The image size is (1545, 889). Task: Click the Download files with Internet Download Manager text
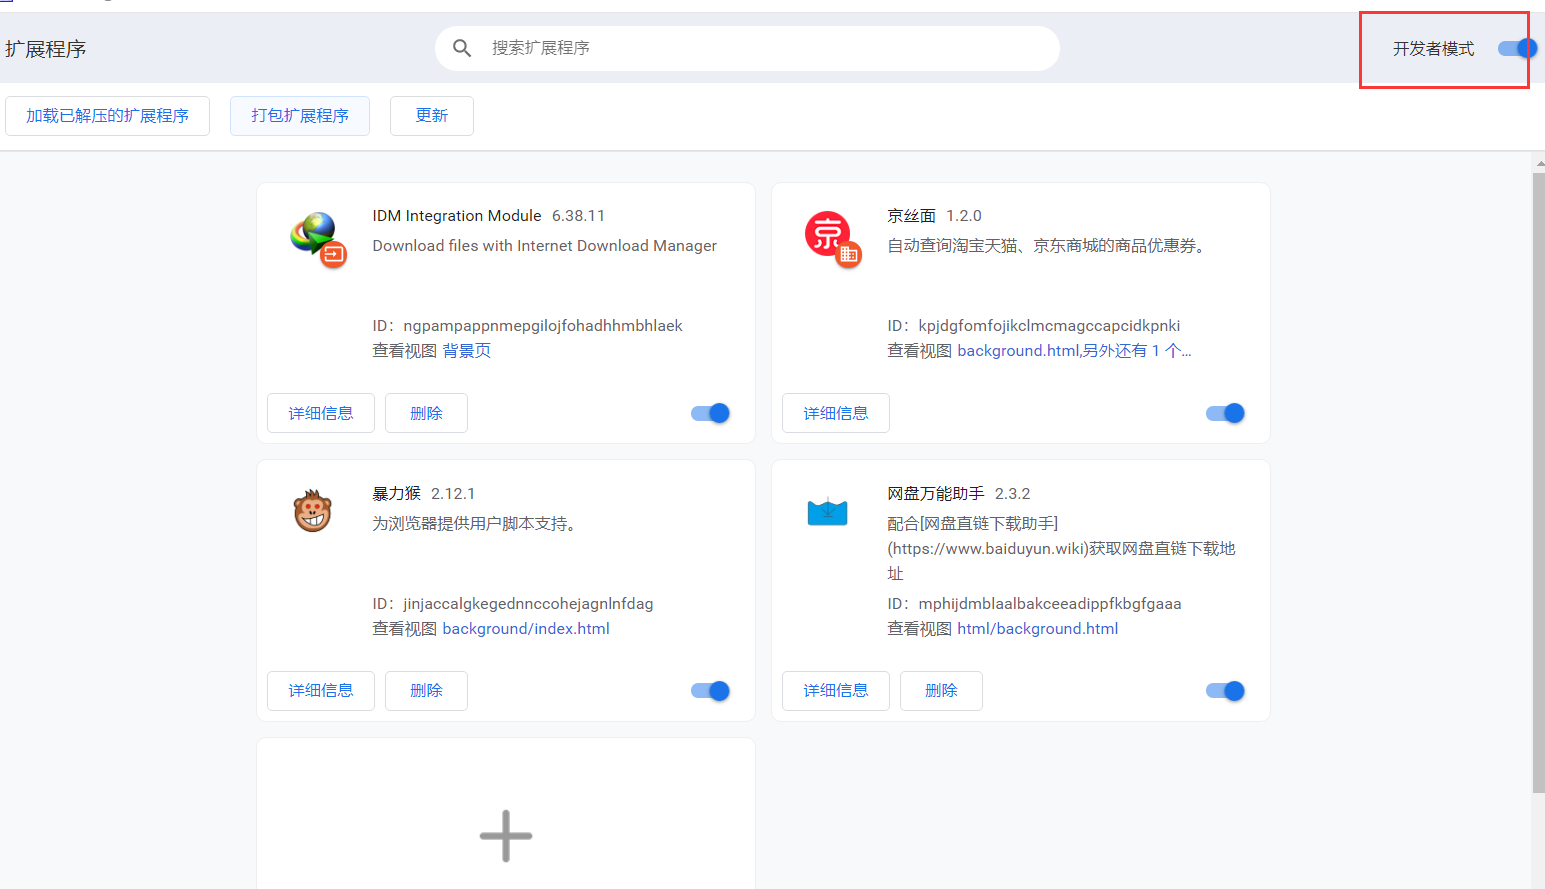click(544, 246)
